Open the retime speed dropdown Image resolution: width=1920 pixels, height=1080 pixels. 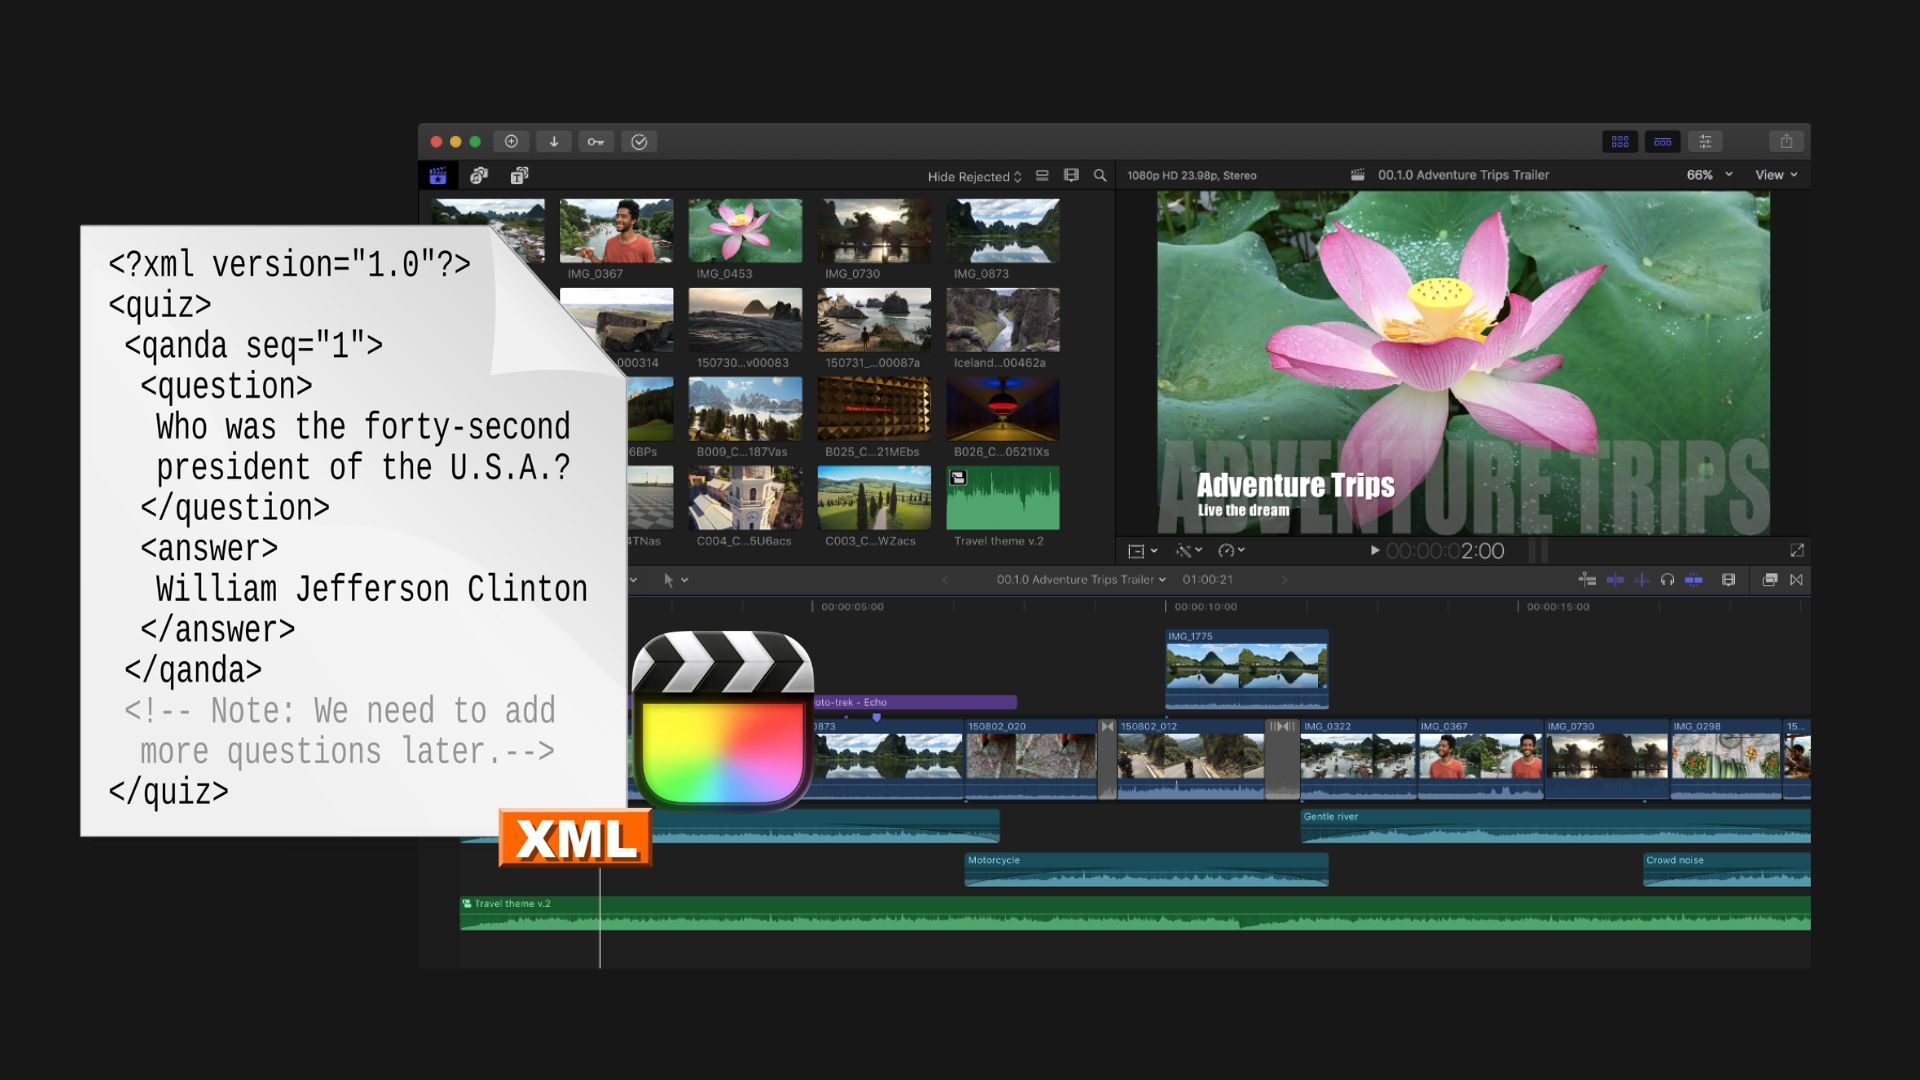(1231, 551)
